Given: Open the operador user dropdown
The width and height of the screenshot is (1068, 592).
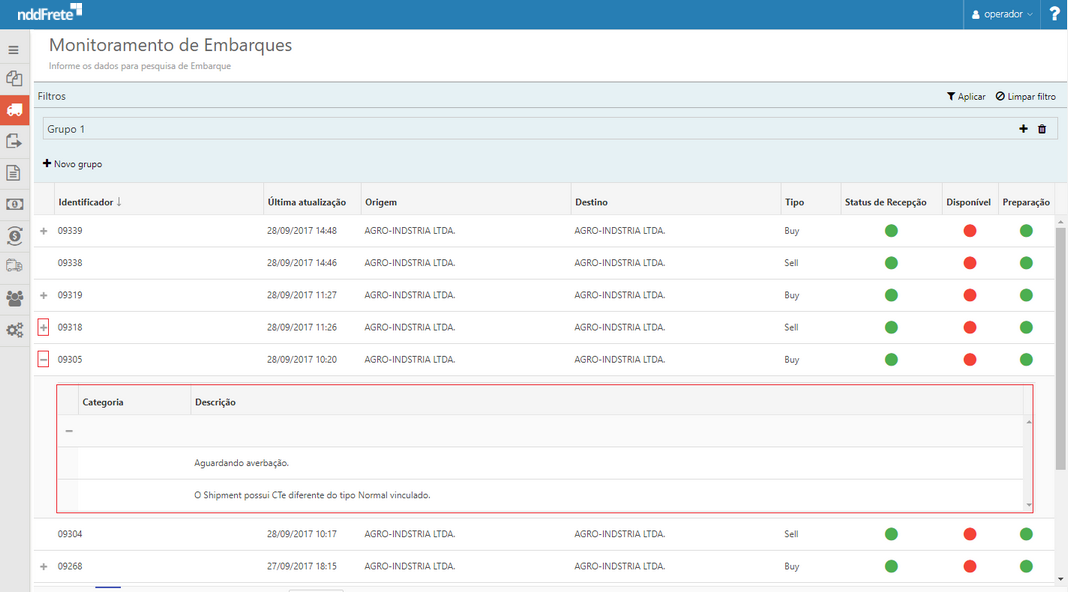Looking at the screenshot, I should (x=1002, y=14).
